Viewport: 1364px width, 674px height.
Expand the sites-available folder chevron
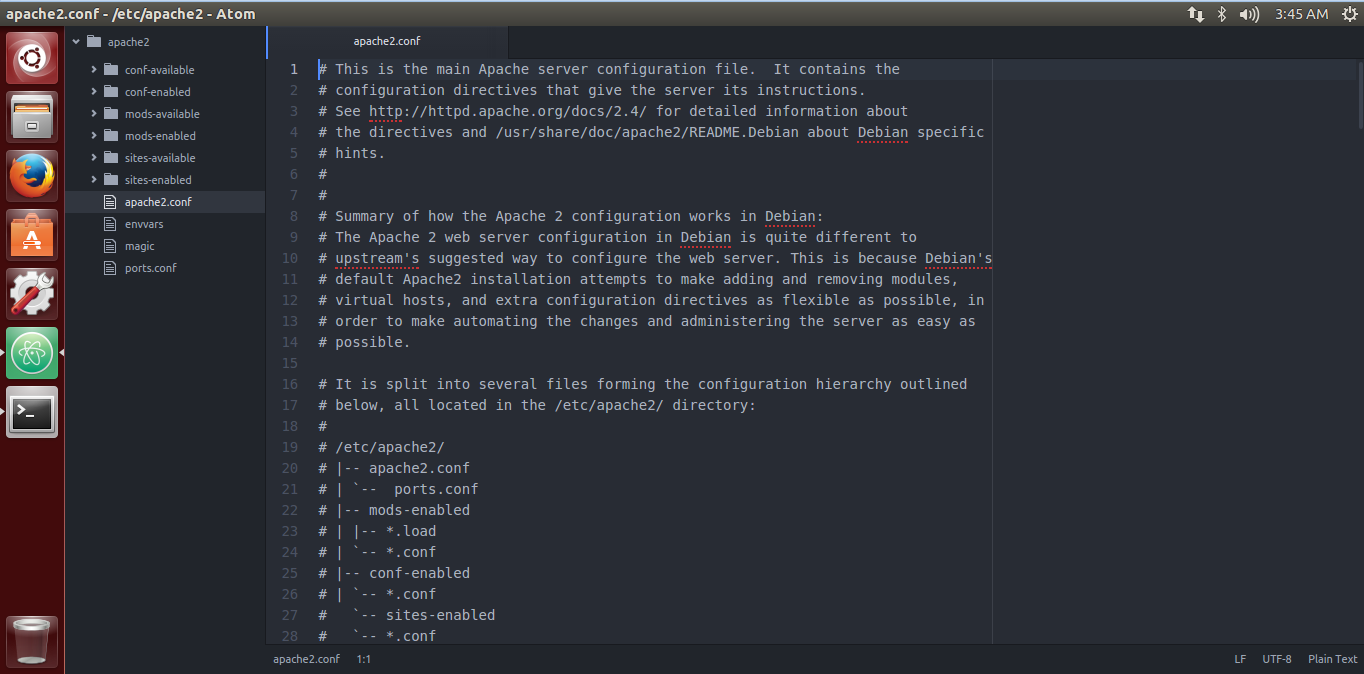pos(93,158)
